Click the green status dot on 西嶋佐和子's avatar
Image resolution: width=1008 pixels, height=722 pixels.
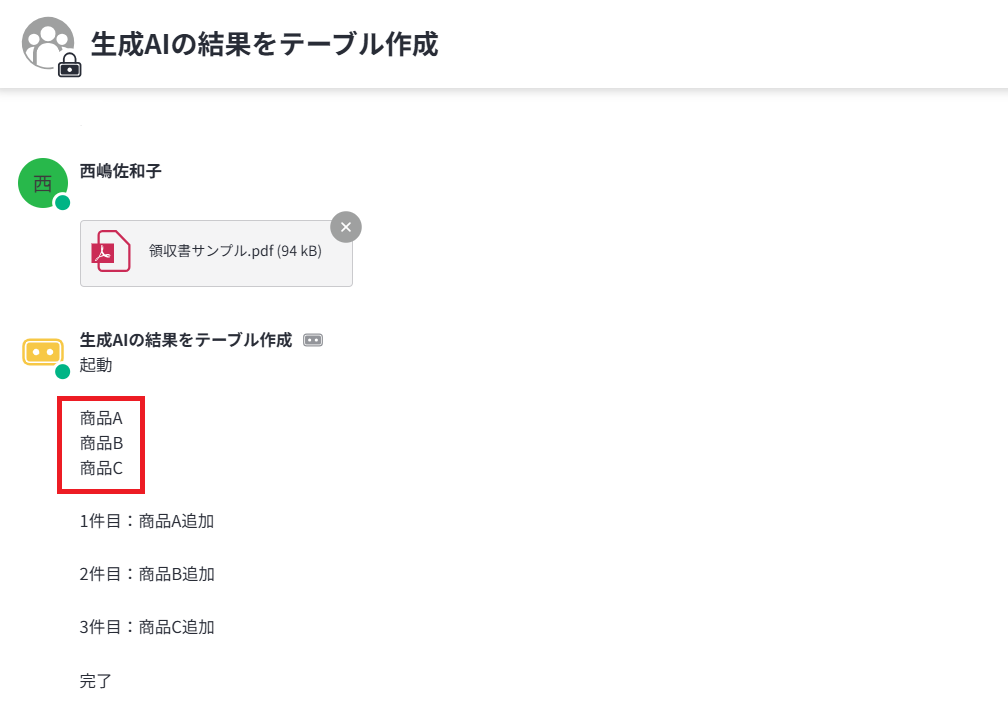62,203
